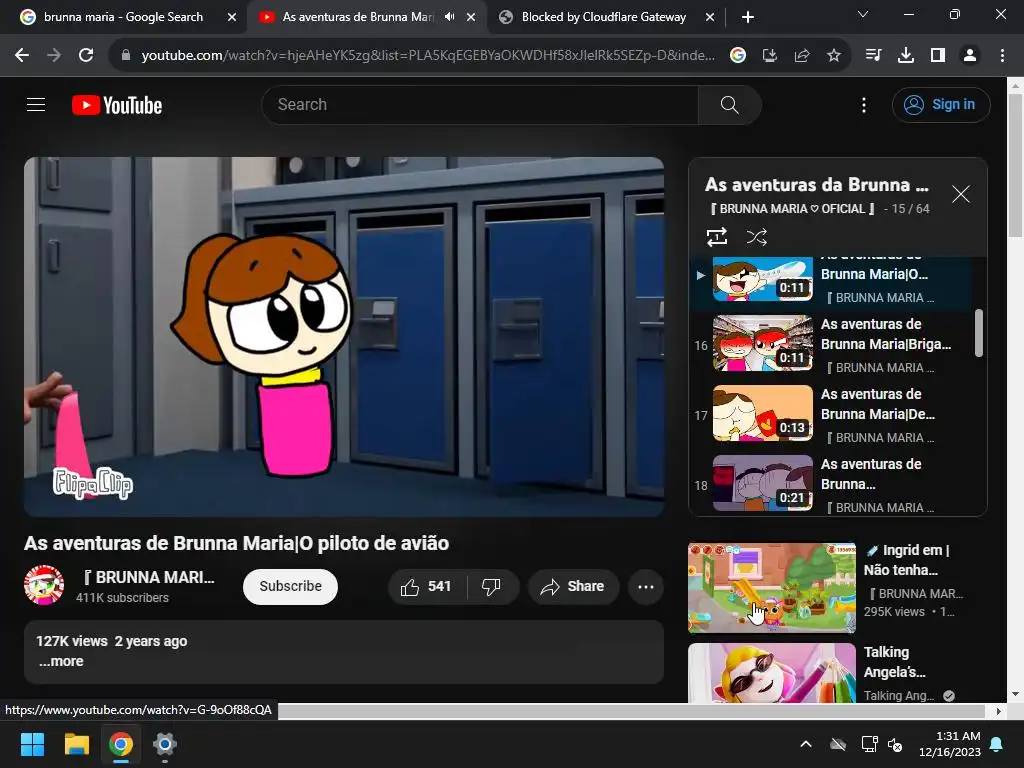
Task: Focus the YouTube Search field
Action: pos(481,104)
